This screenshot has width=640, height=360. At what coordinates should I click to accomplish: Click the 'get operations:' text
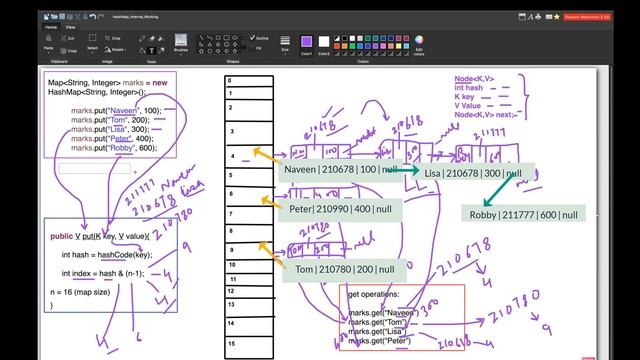click(373, 294)
